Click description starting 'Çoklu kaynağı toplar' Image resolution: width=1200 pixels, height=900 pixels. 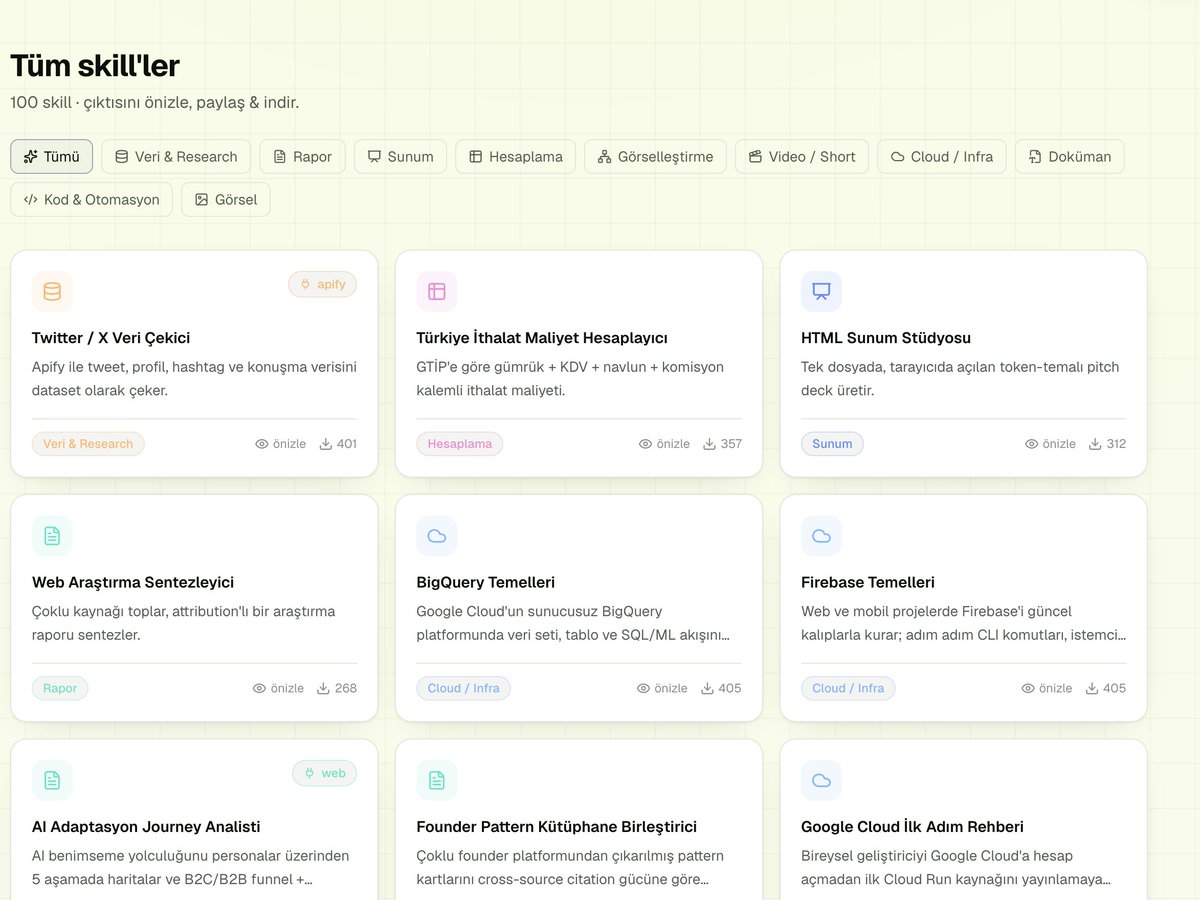[184, 623]
